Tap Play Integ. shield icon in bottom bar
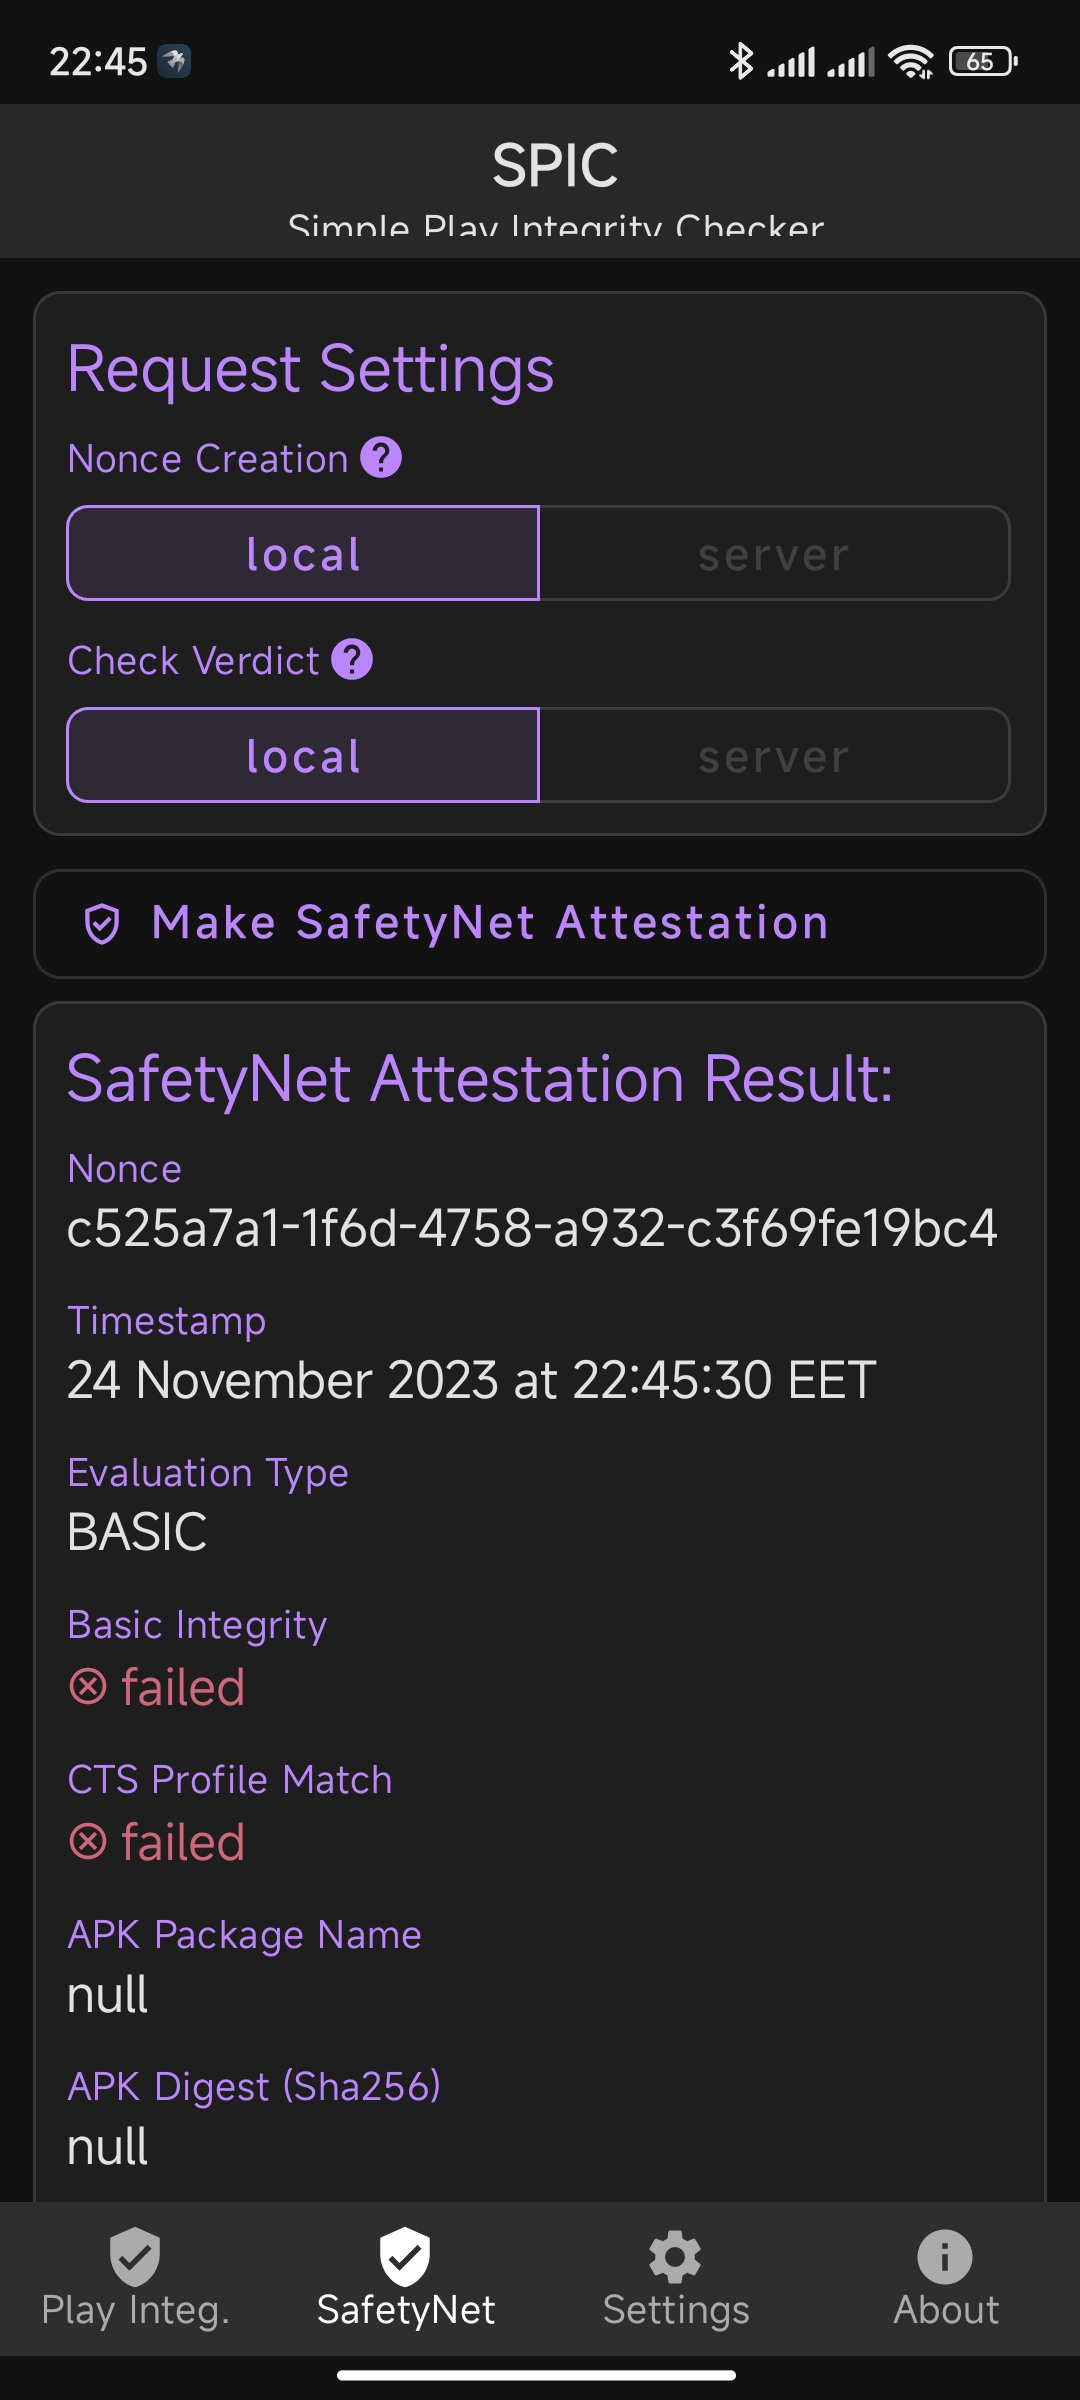This screenshot has width=1080, height=2400. 135,2256
